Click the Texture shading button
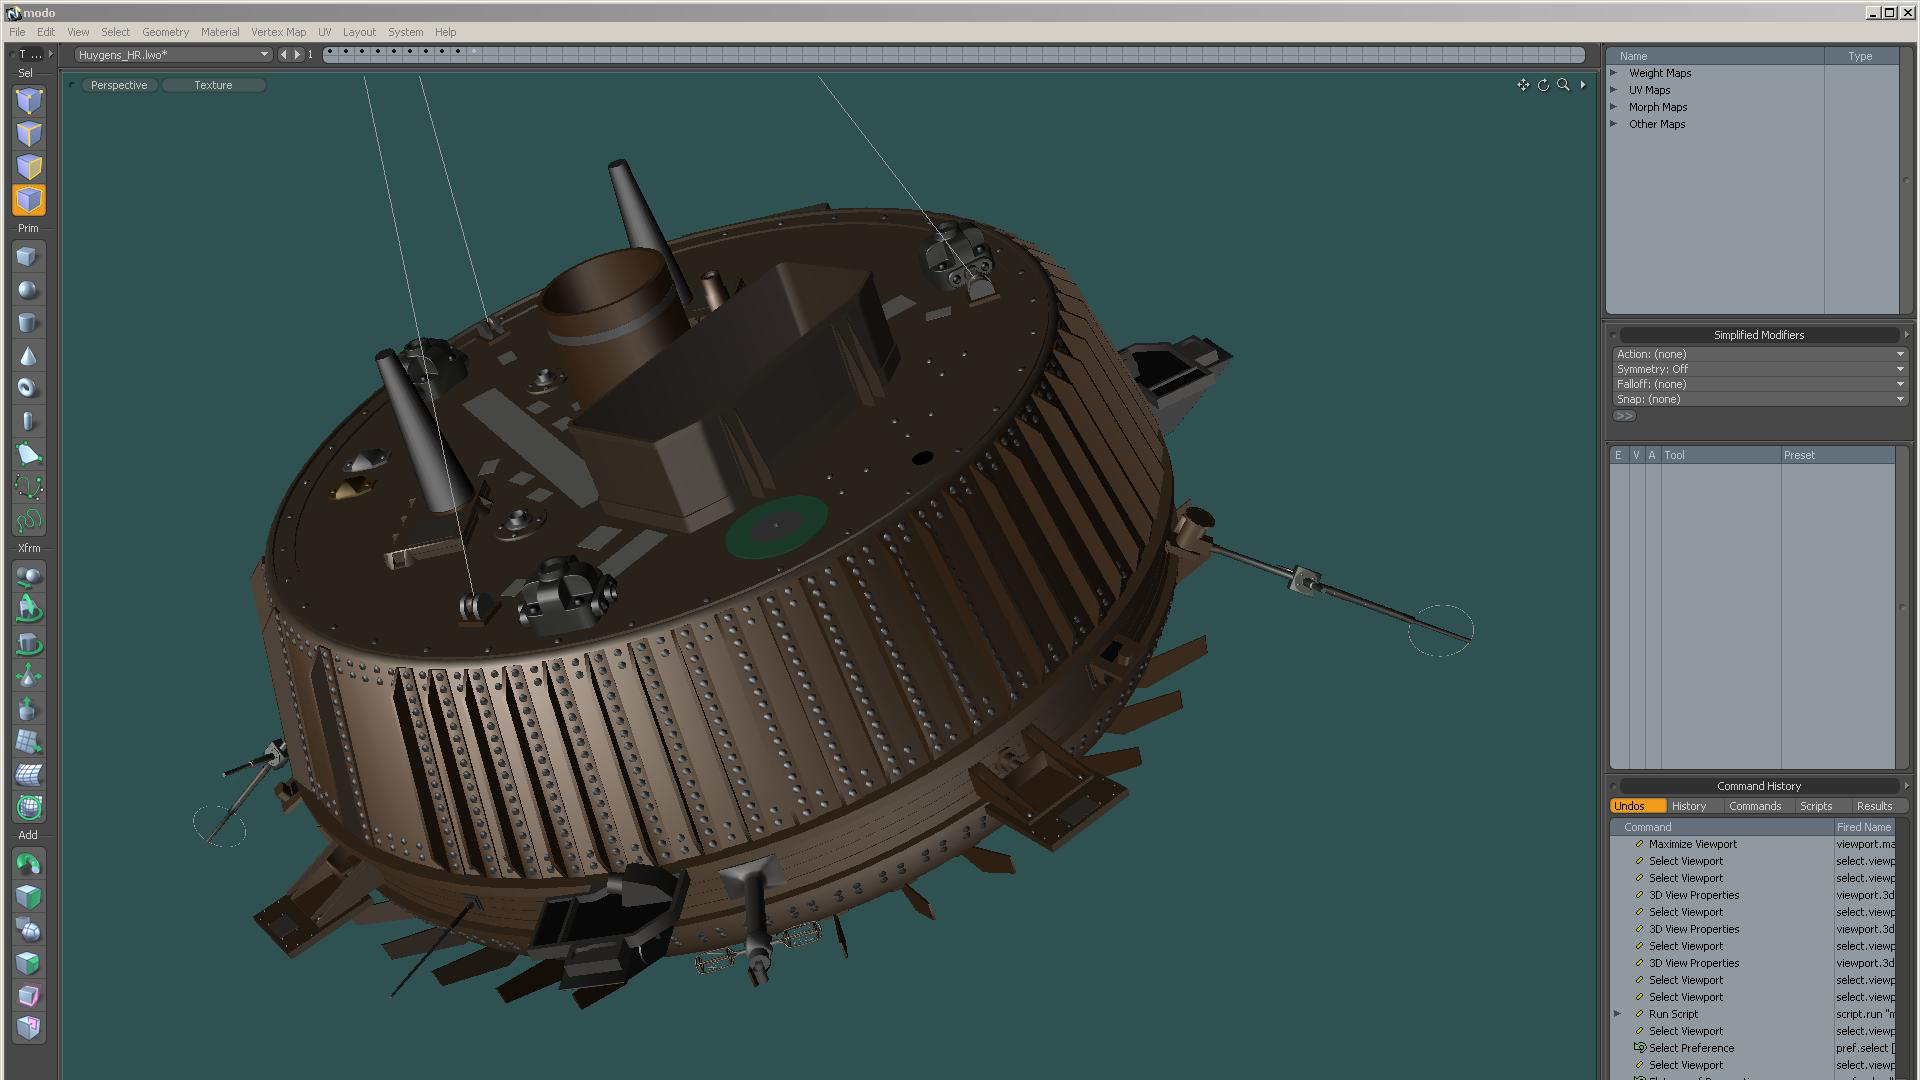The image size is (1920, 1080). point(213,85)
